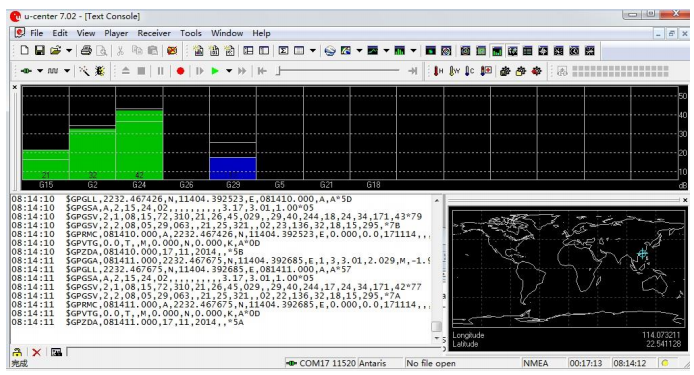Click COM17 11520 in the status bar

click(x=328, y=363)
